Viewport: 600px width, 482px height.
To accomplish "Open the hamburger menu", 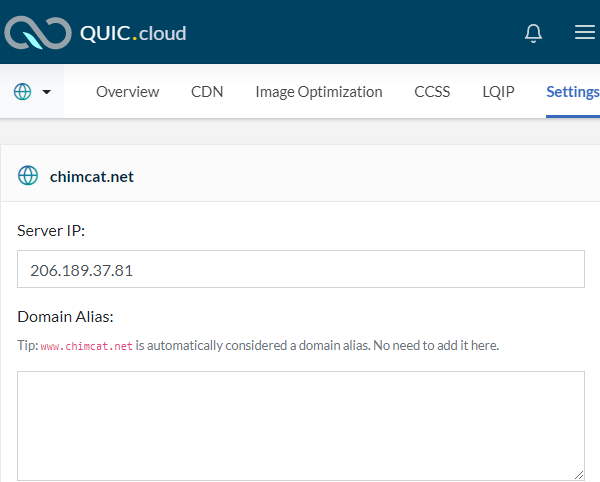I will 585,33.
